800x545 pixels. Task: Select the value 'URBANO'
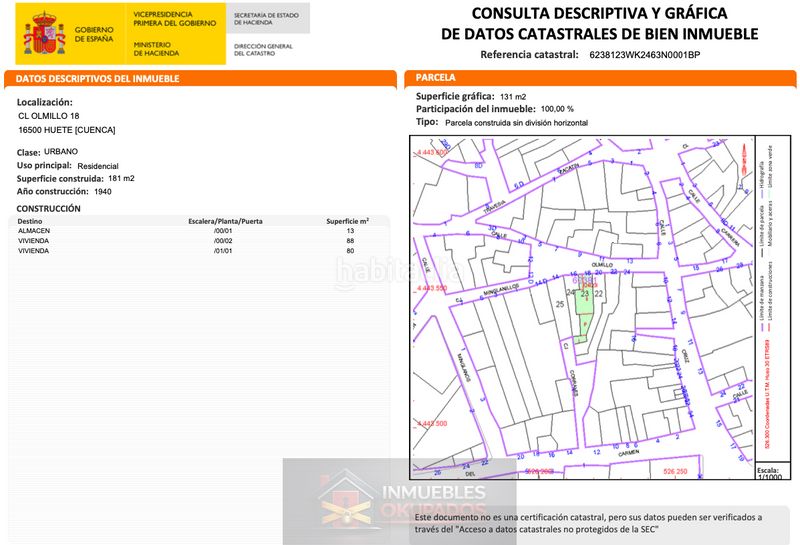[x=61, y=152]
